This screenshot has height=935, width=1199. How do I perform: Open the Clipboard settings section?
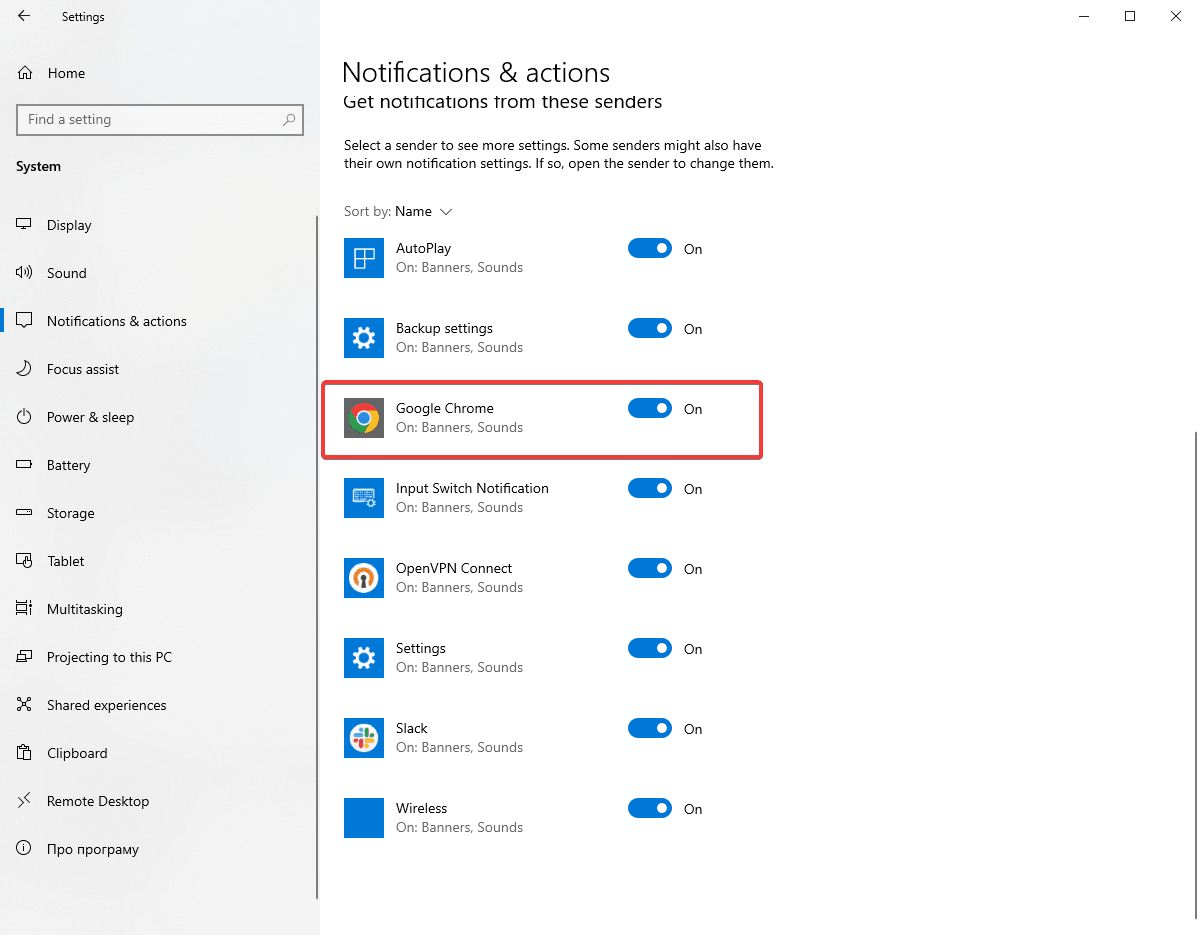(x=77, y=753)
